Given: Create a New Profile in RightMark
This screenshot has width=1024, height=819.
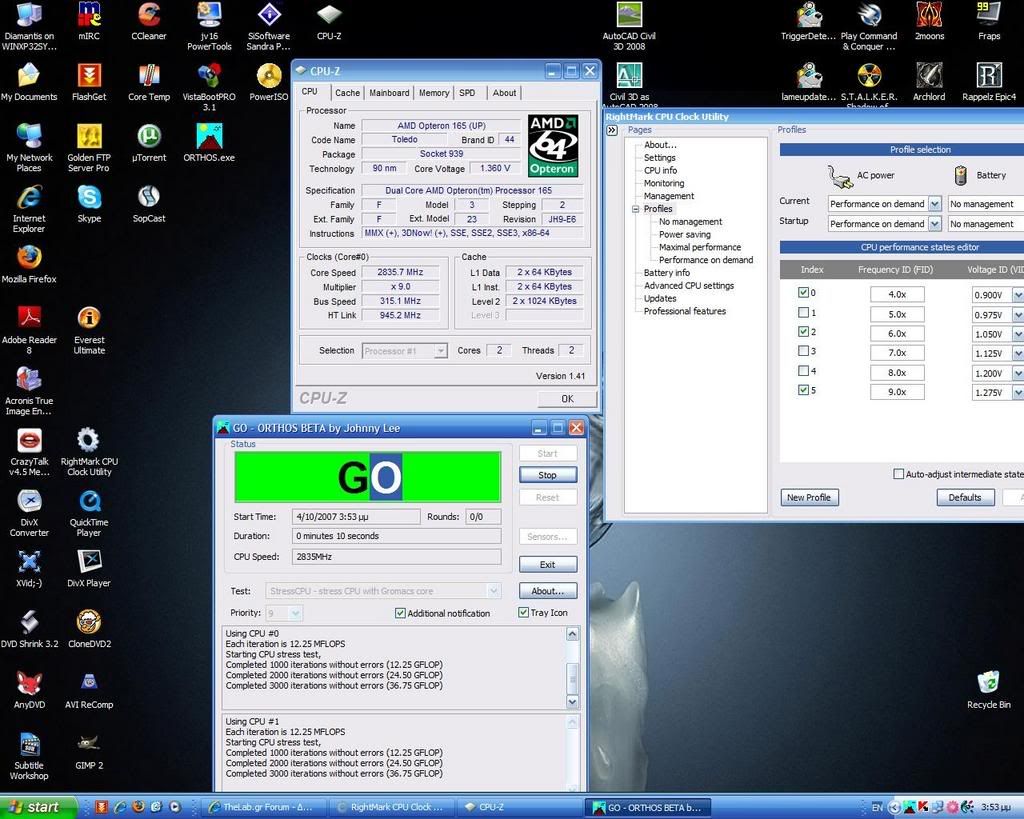Looking at the screenshot, I should point(809,497).
